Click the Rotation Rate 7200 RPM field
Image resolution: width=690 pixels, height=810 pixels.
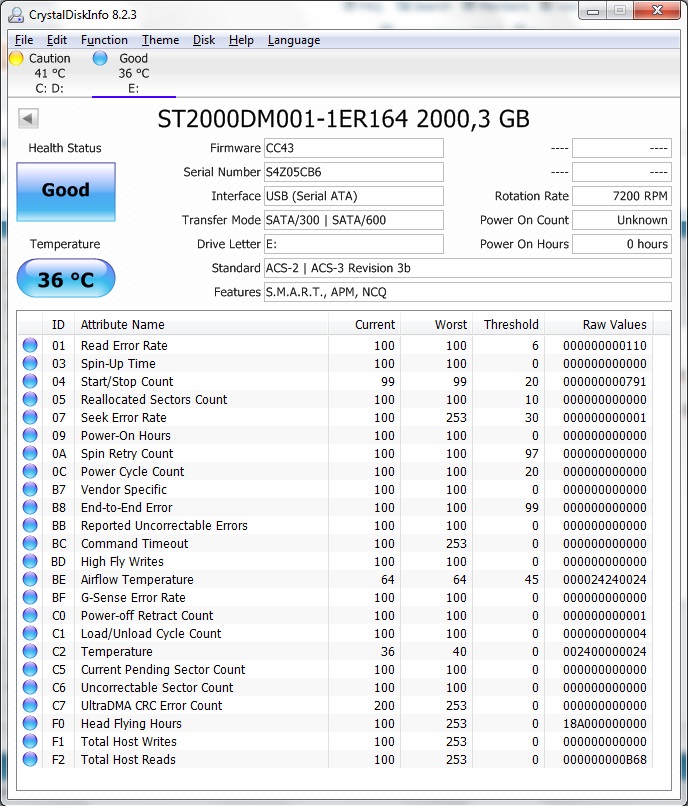(622, 196)
